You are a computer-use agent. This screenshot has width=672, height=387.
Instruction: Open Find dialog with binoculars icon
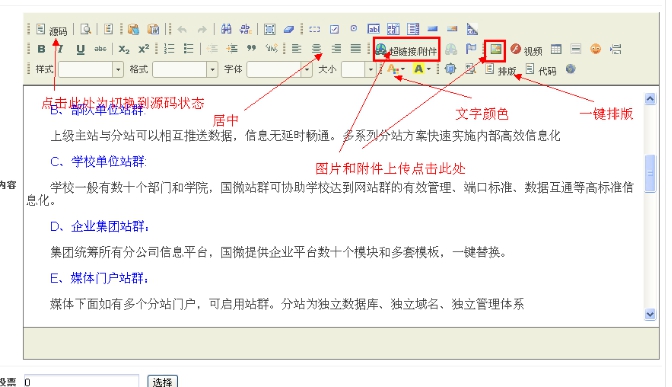(x=226, y=29)
